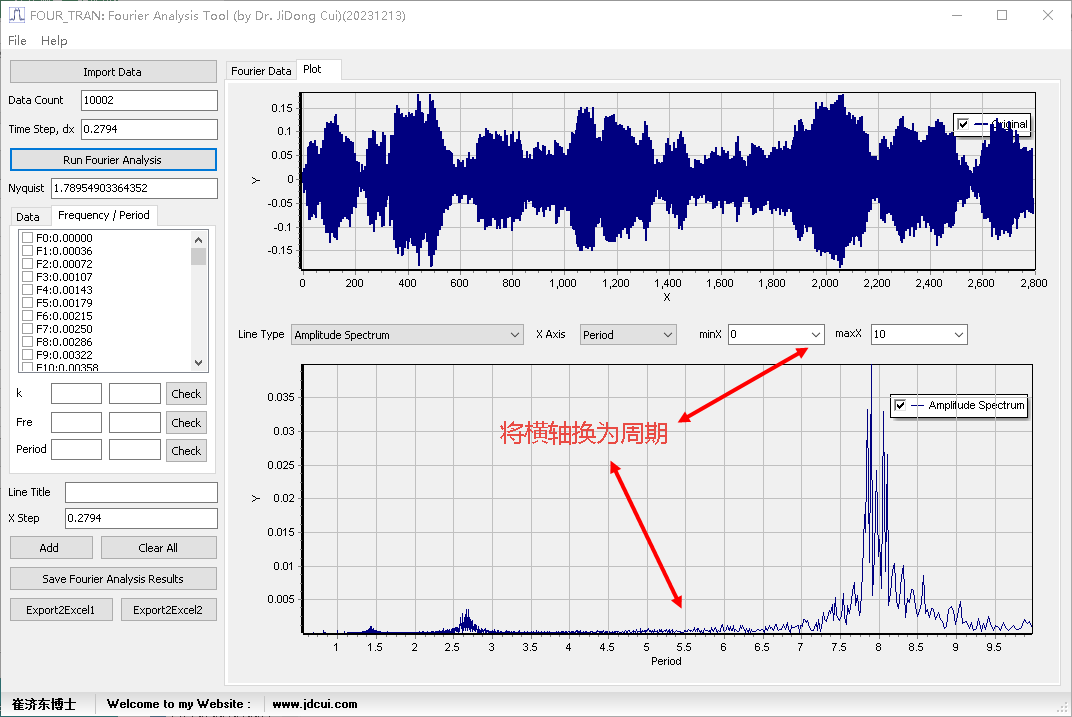Image resolution: width=1072 pixels, height=717 pixels.
Task: Toggle the Amplitude Spectrum legend checkbox
Action: point(900,405)
